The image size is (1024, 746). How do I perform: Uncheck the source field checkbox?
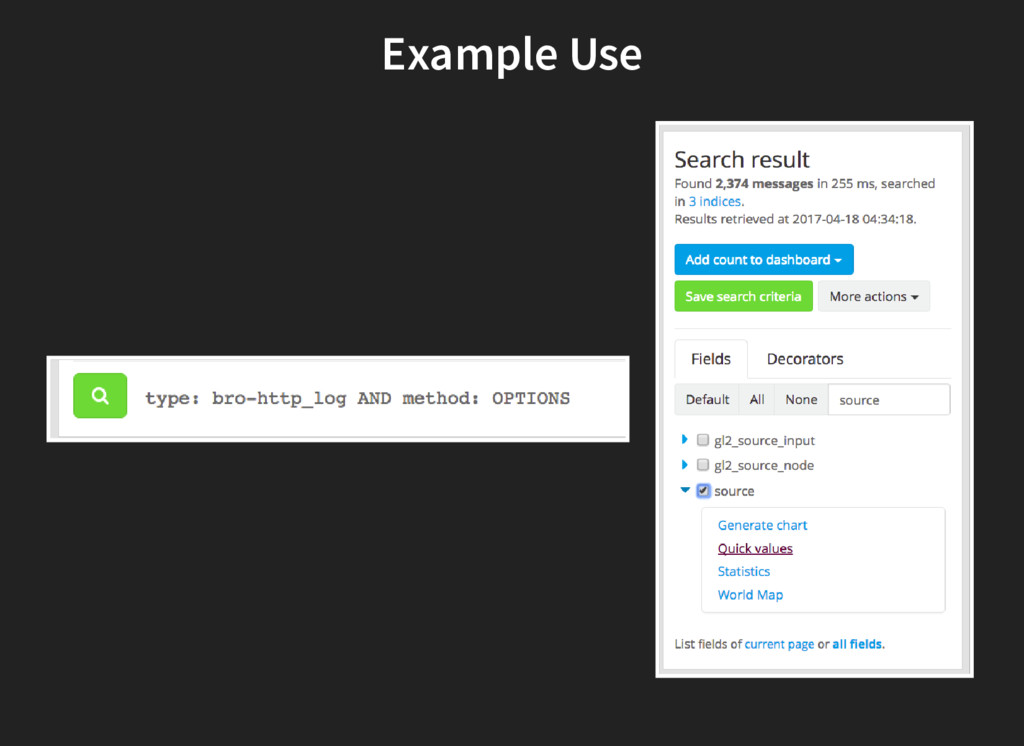(x=703, y=491)
